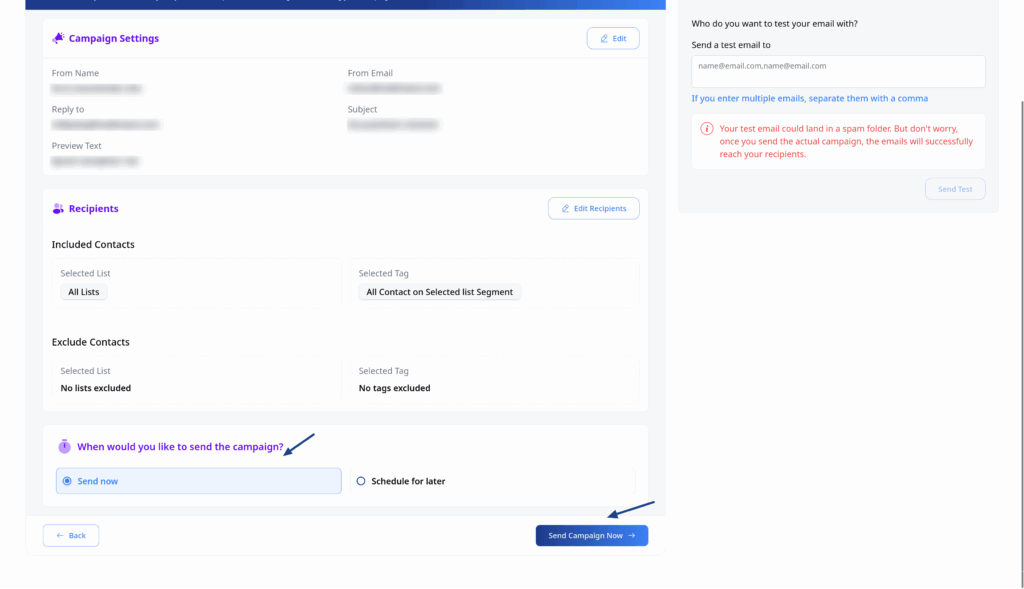Go back using the Back button

click(x=71, y=536)
